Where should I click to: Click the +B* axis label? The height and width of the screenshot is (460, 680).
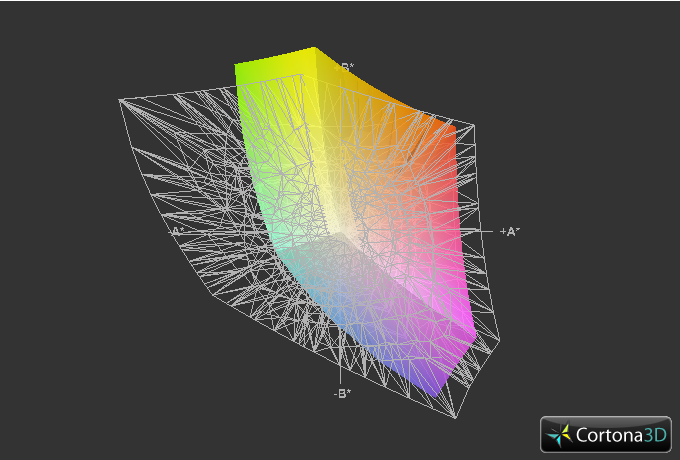(345, 68)
